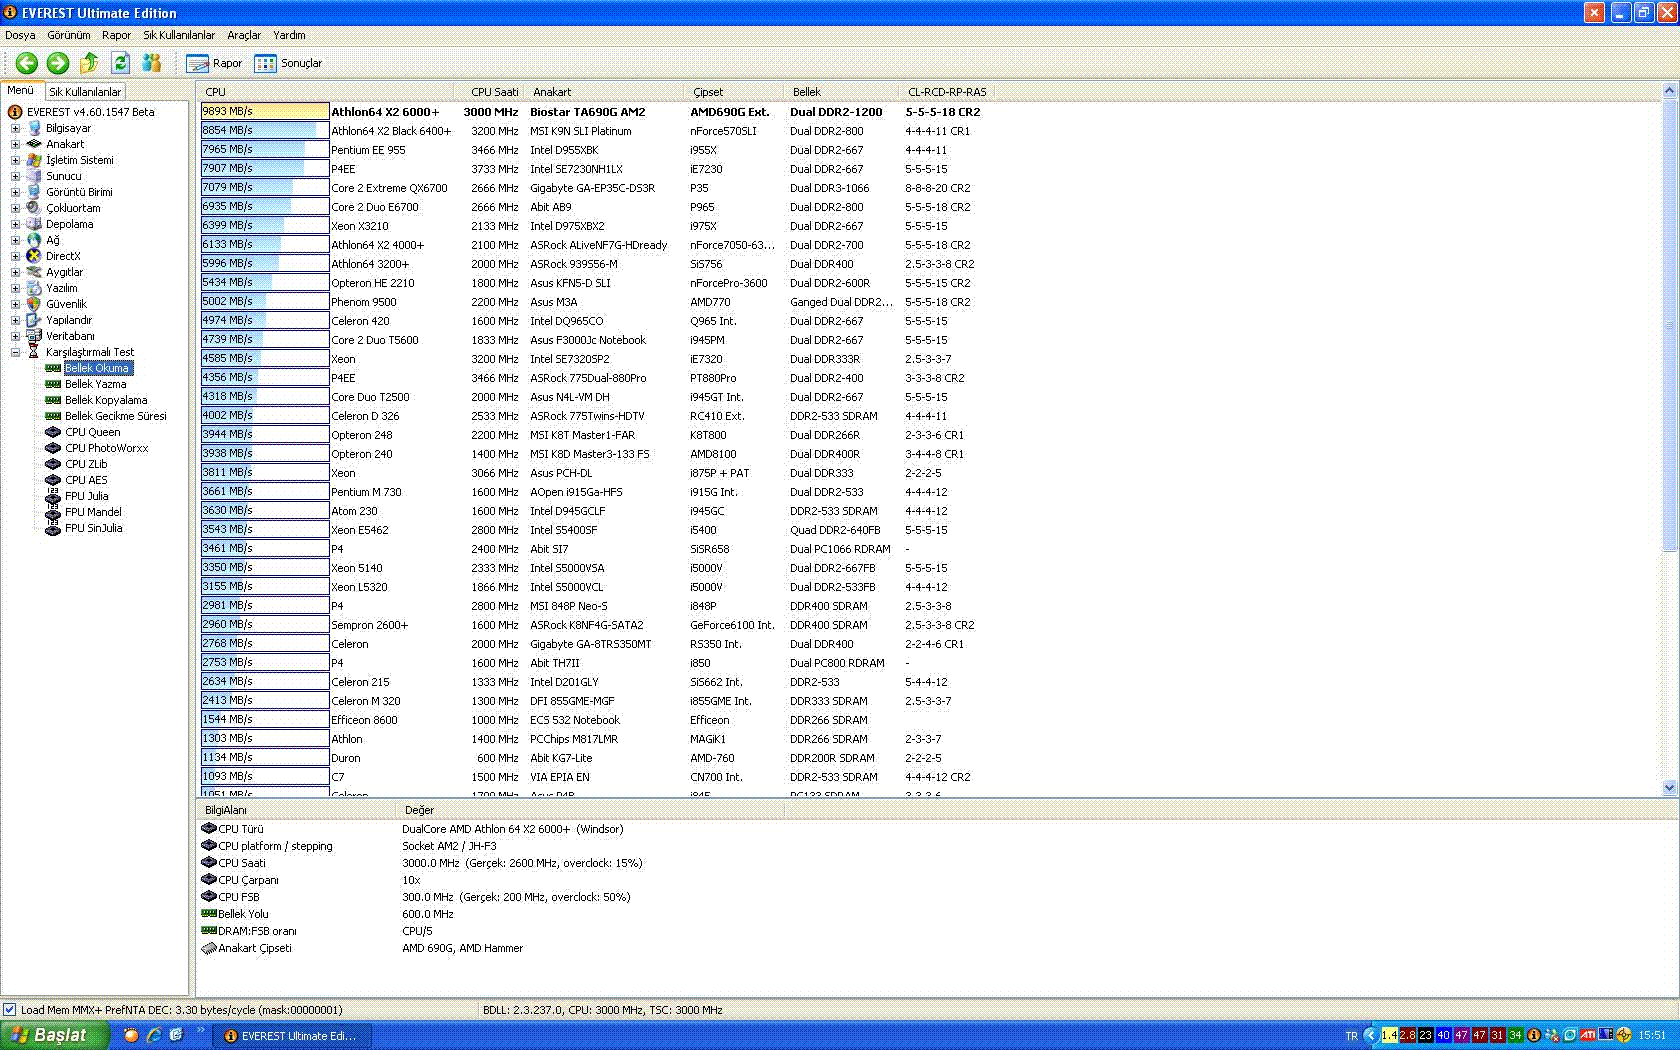Screen dimensions: 1680x1050
Task: Select the CPU PhotoWorxx benchmark icon
Action: click(x=53, y=448)
